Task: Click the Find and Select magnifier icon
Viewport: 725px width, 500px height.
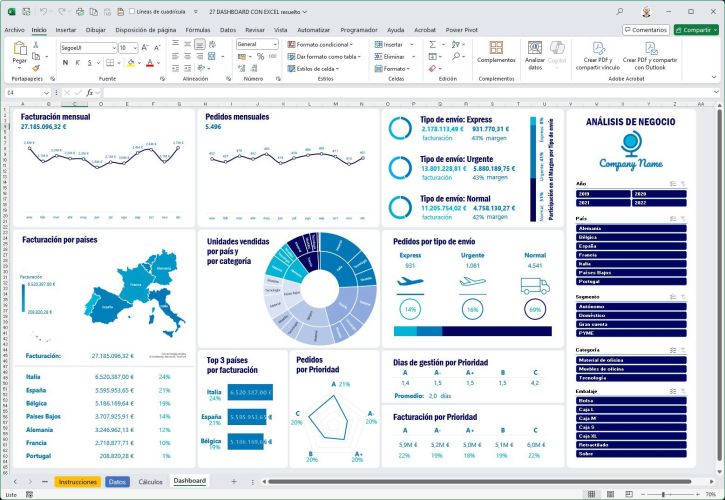Action: click(456, 56)
